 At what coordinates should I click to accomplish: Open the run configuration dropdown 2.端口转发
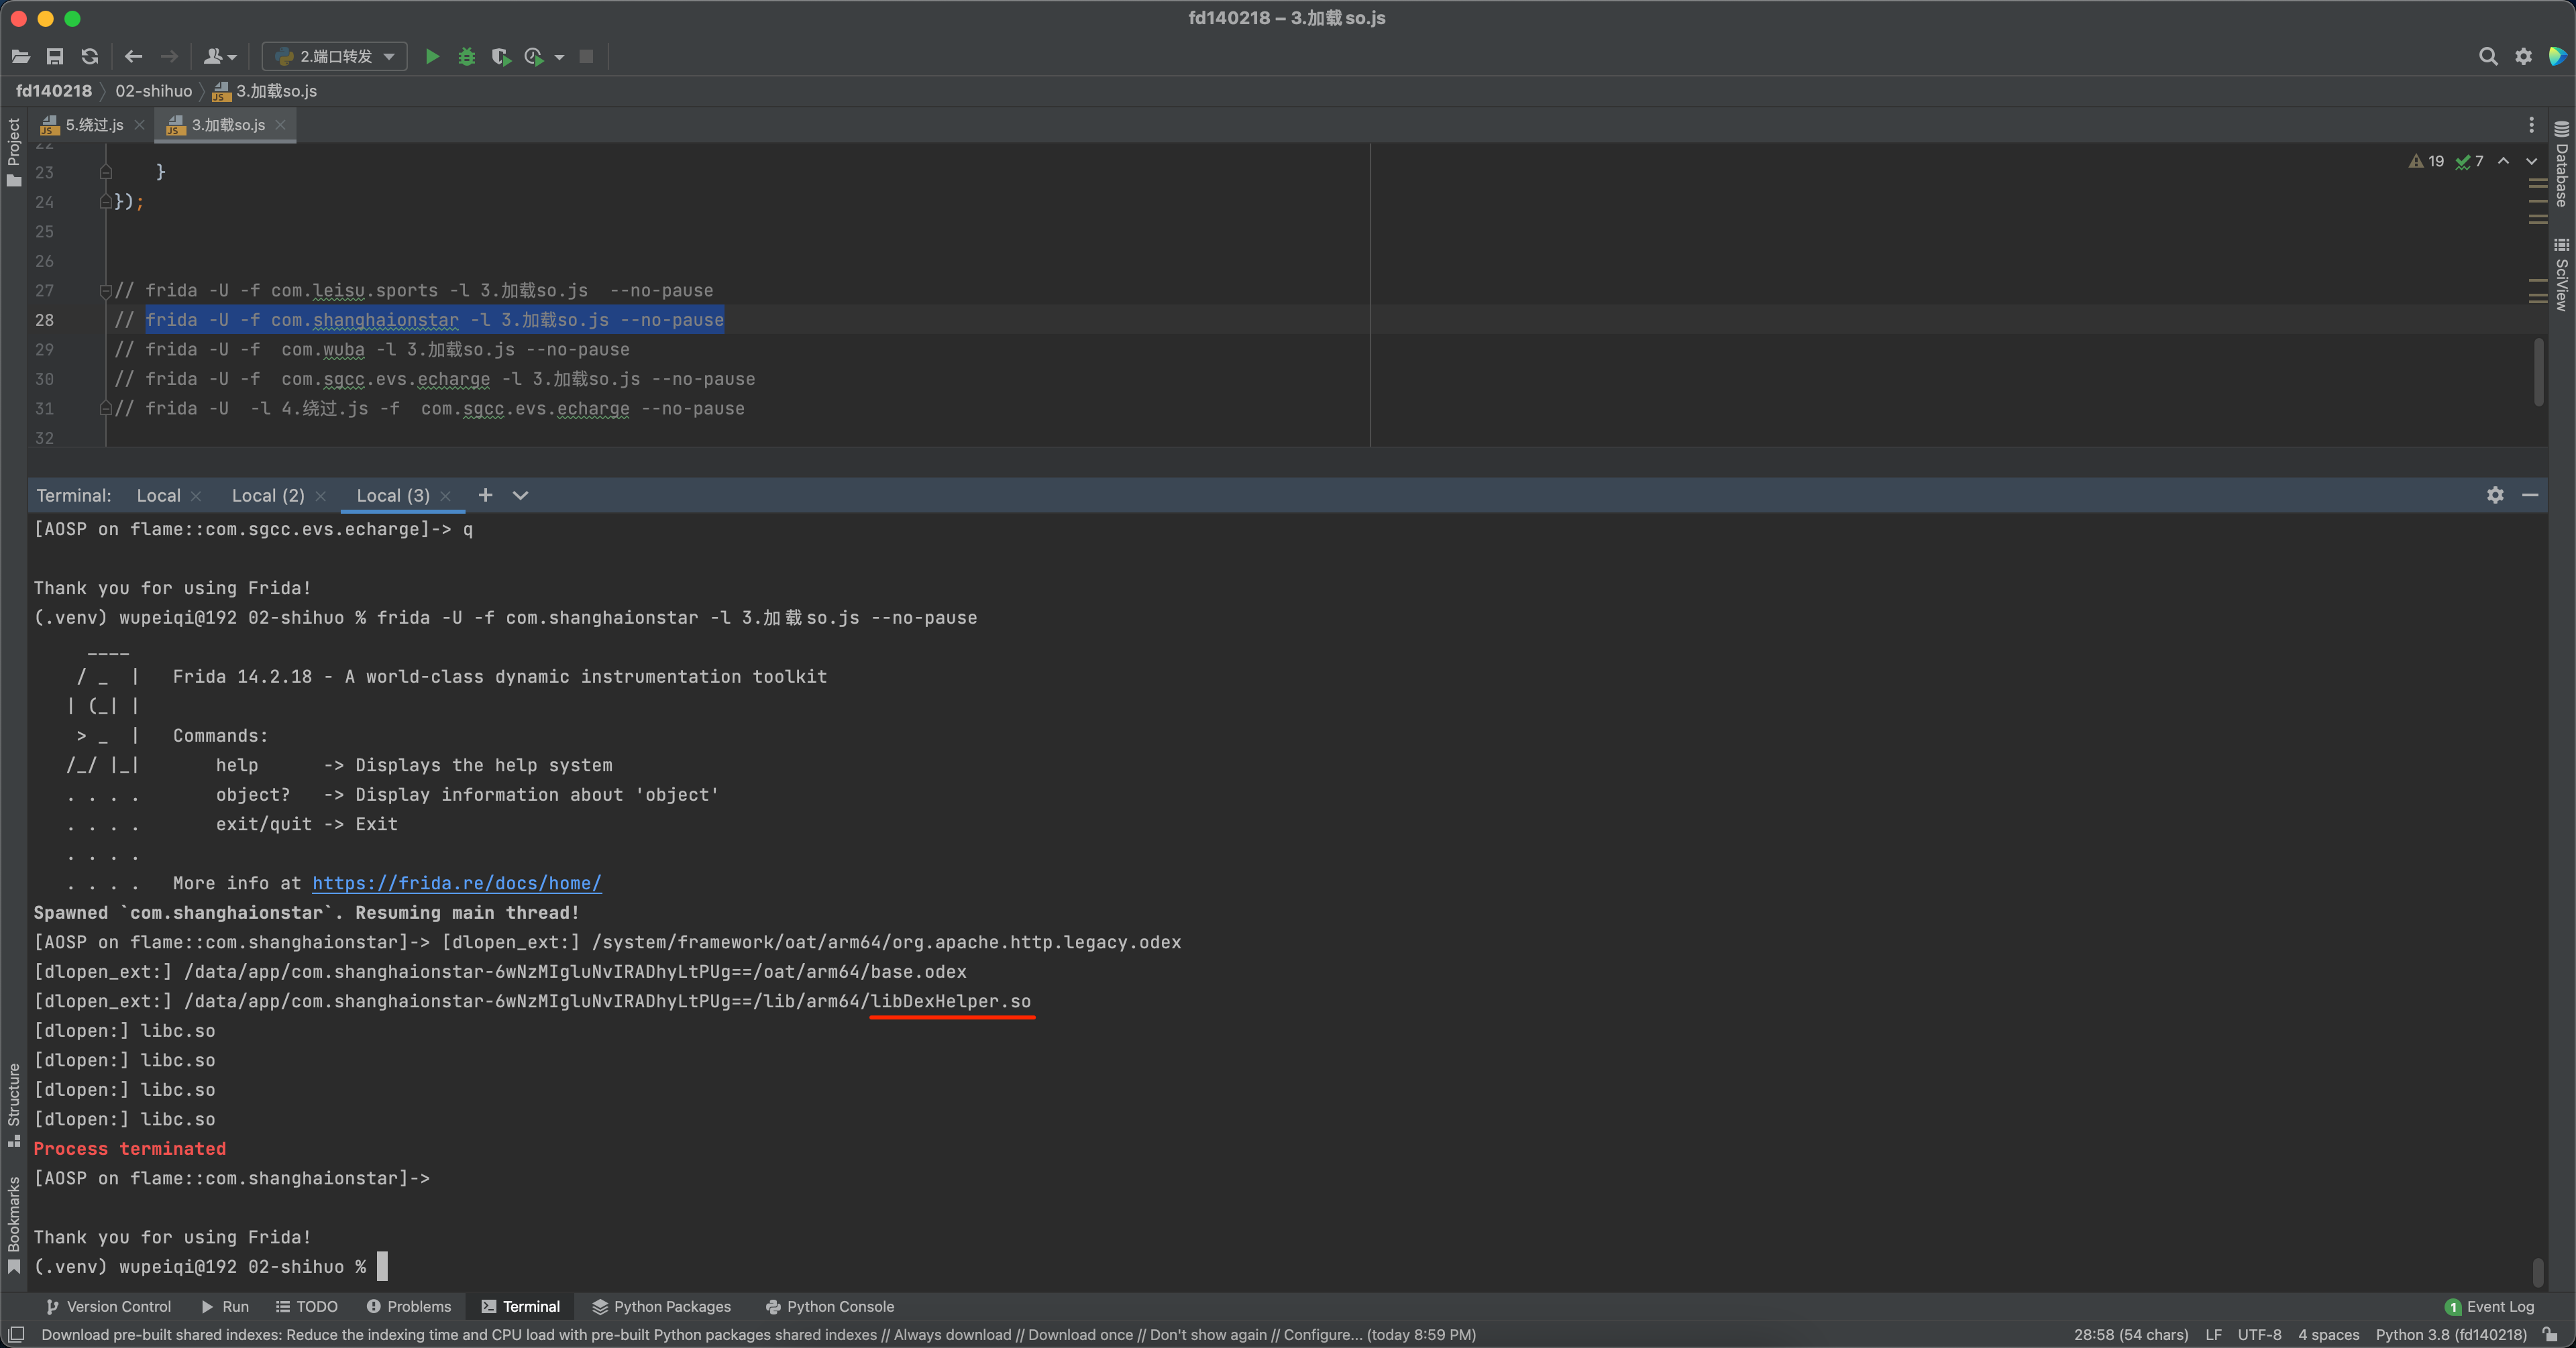coord(335,56)
